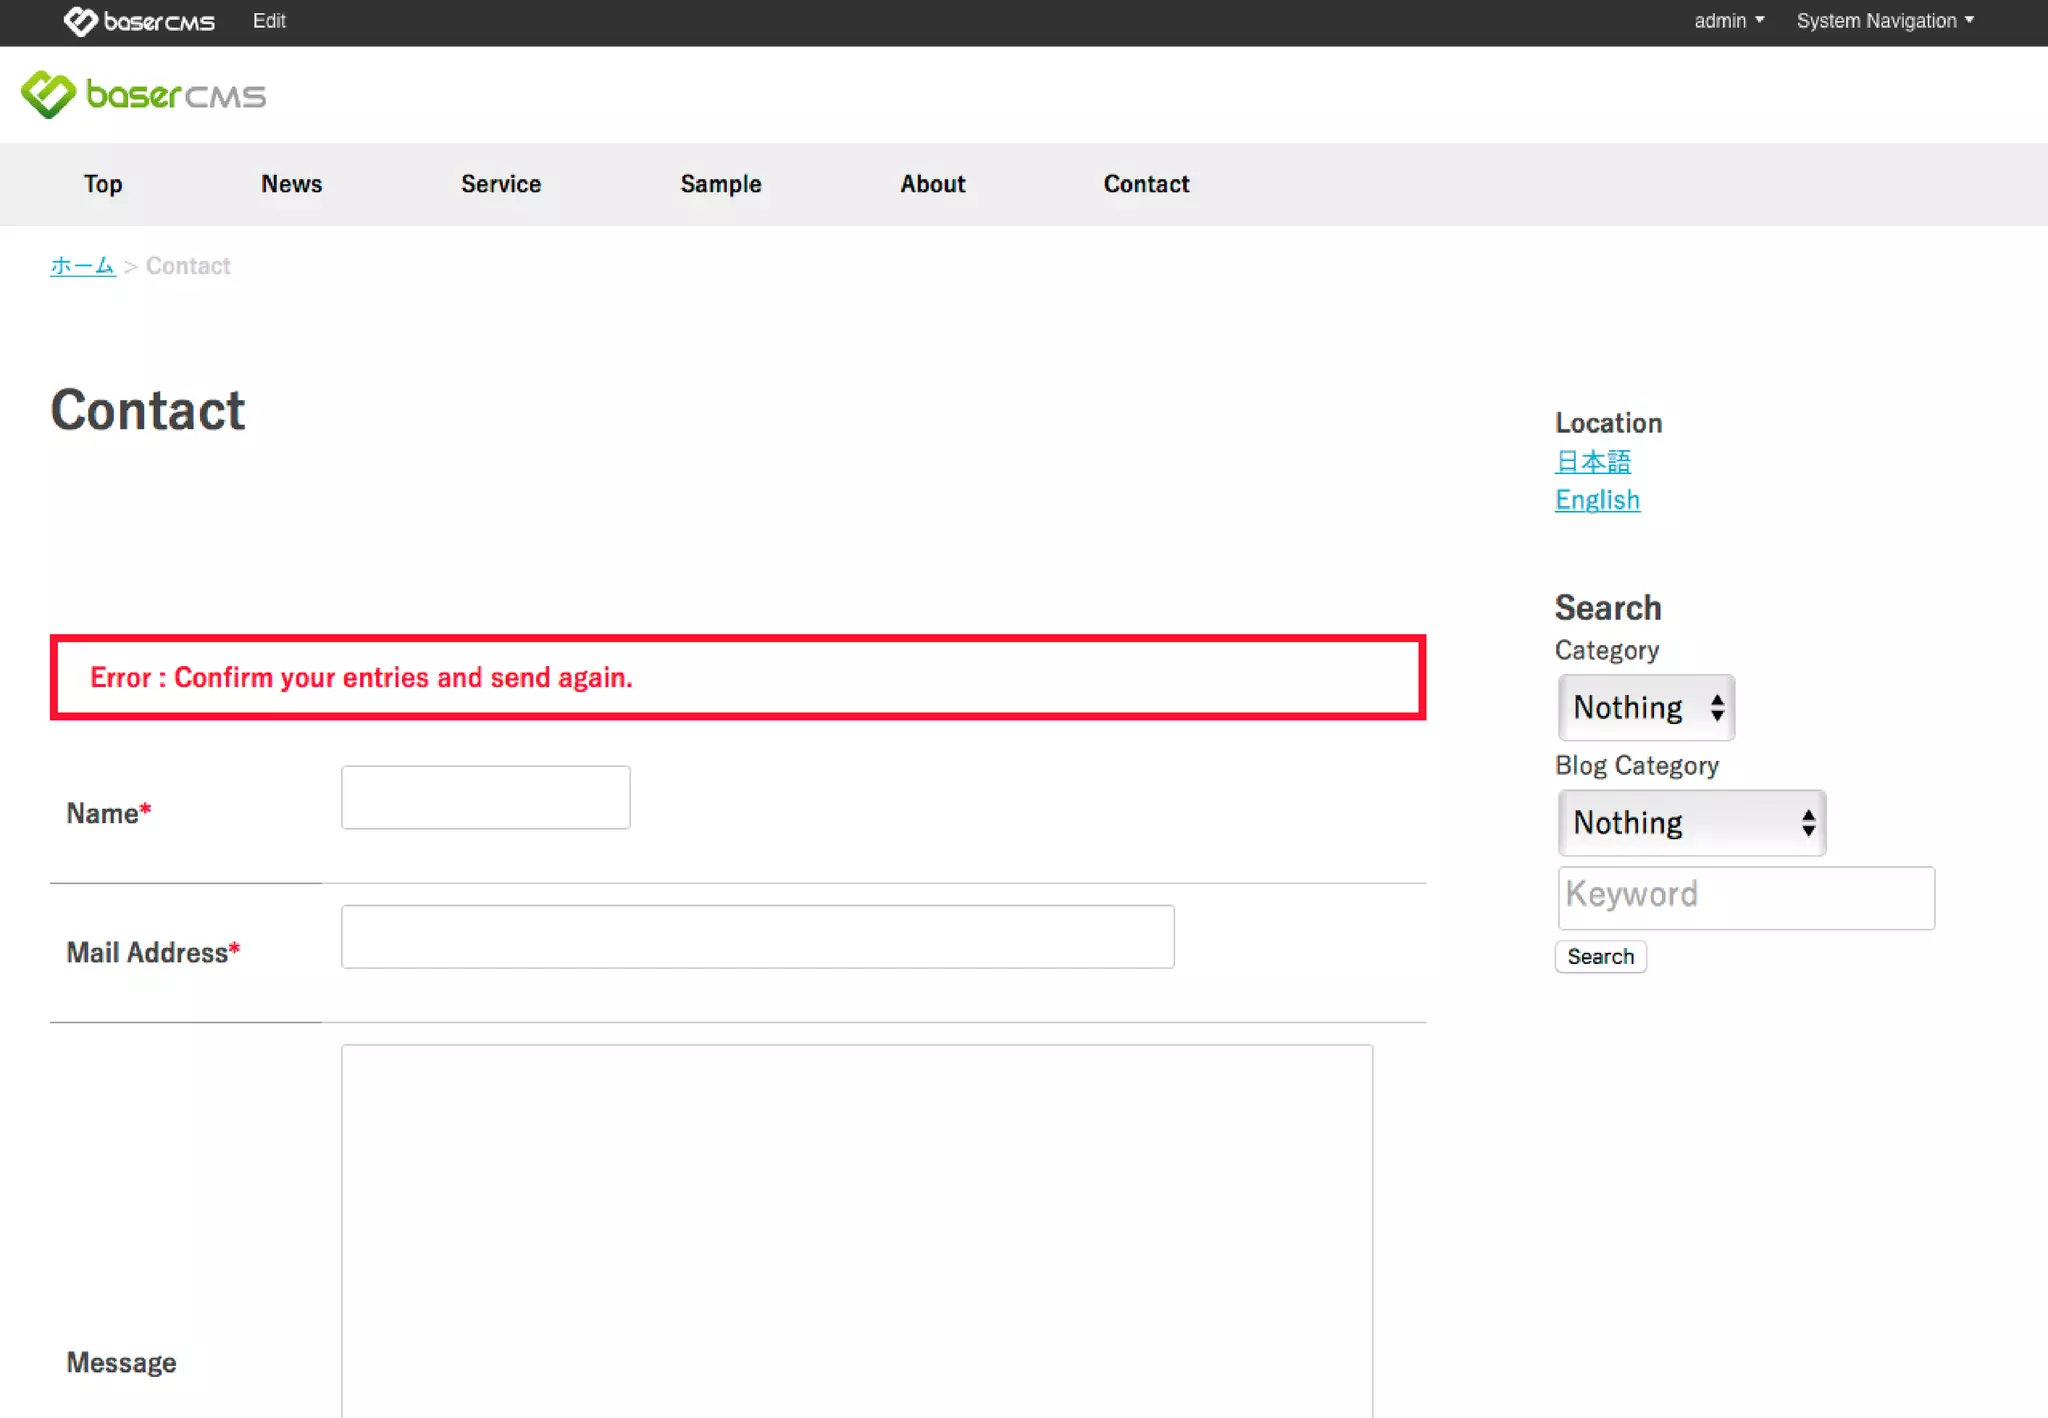The width and height of the screenshot is (2048, 1418).
Task: Open the admin user dropdown
Action: click(1728, 21)
